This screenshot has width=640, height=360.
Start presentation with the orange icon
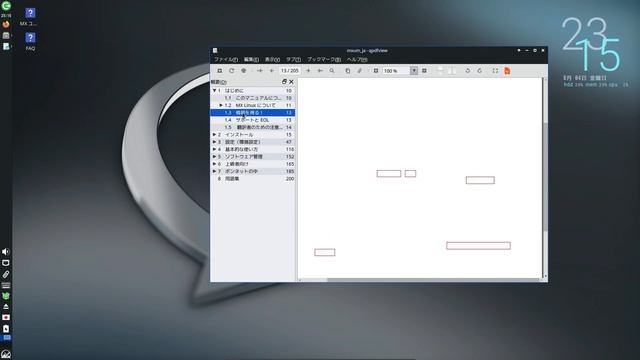click(x=507, y=71)
